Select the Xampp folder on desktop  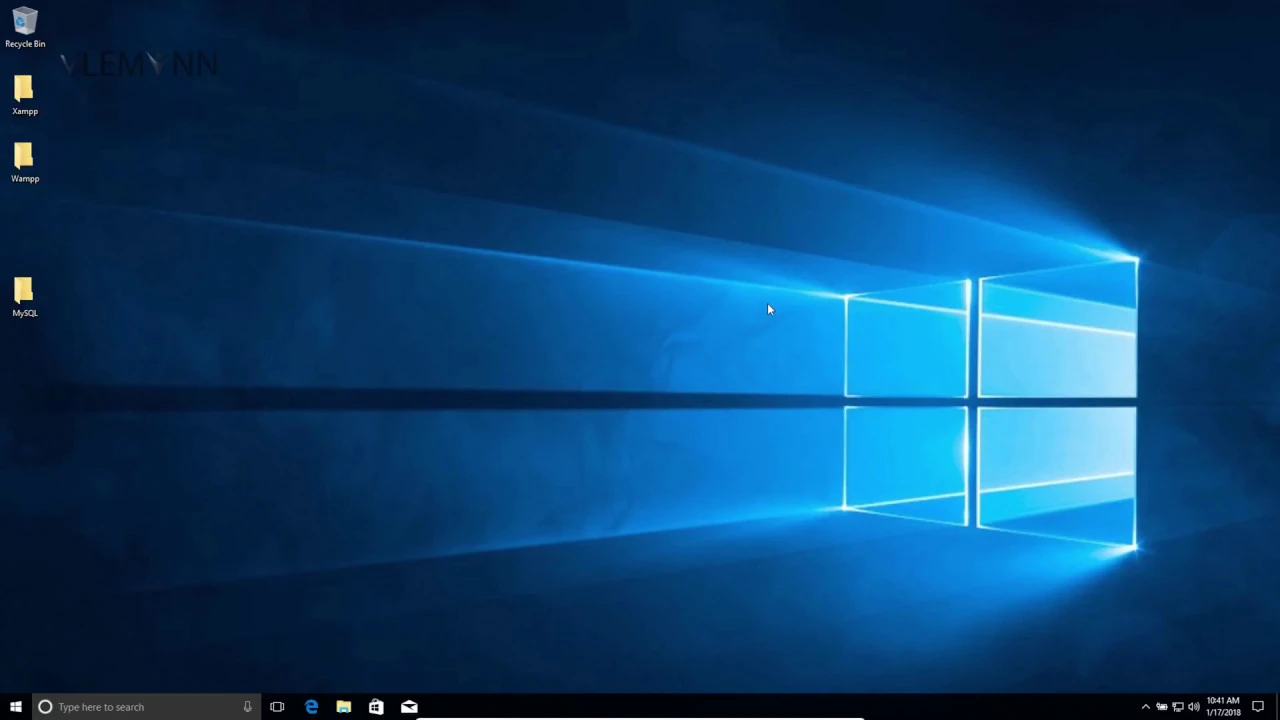25,96
